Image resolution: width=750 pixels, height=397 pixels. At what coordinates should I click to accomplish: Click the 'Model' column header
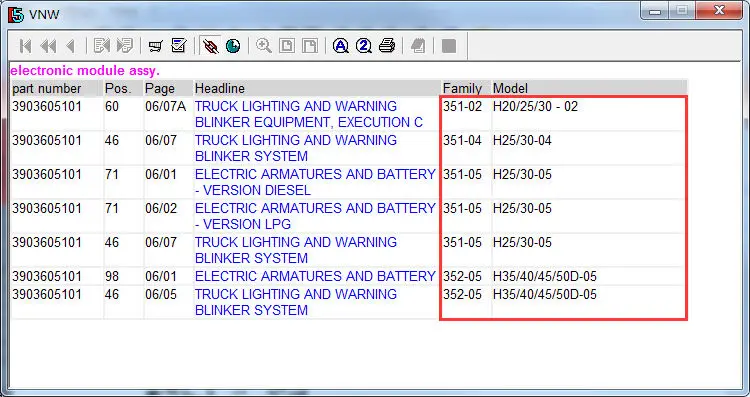pos(510,88)
